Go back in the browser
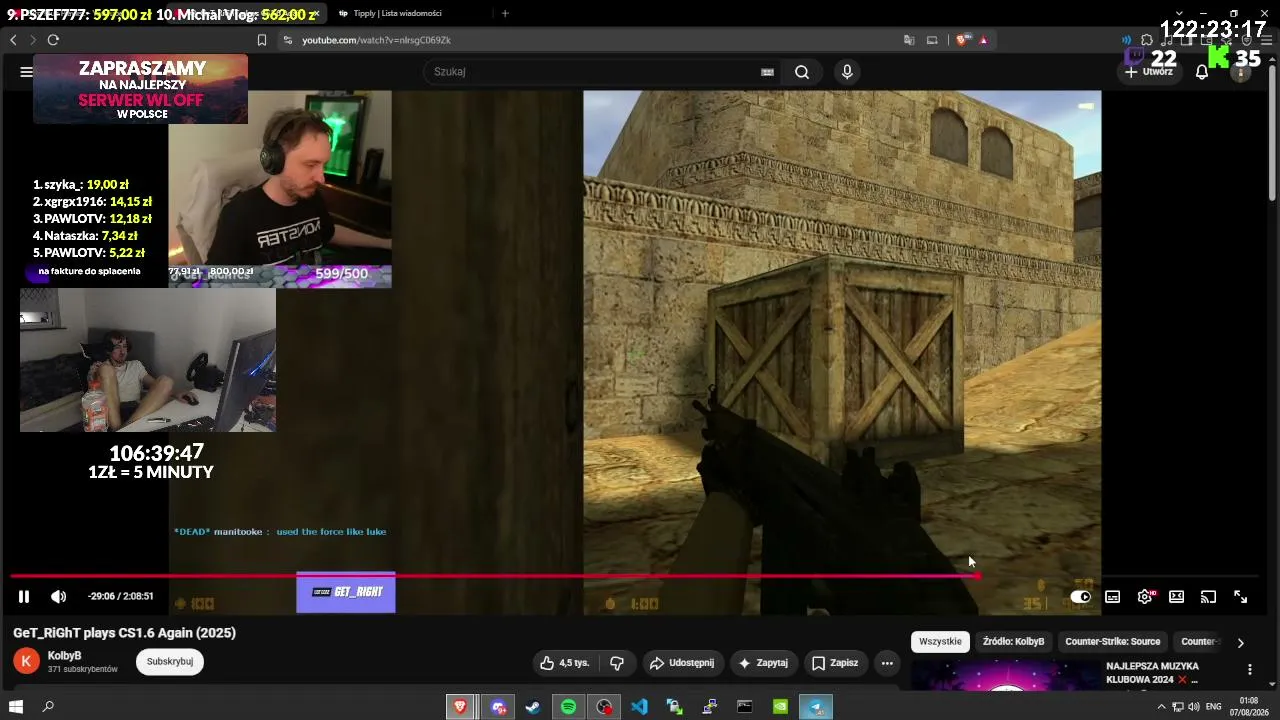Viewport: 1280px width, 720px height. click(13, 40)
